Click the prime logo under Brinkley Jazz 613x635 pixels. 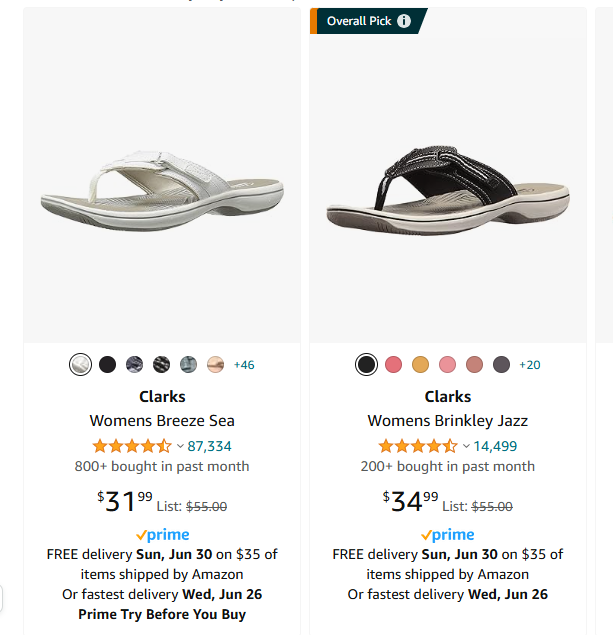pos(448,535)
